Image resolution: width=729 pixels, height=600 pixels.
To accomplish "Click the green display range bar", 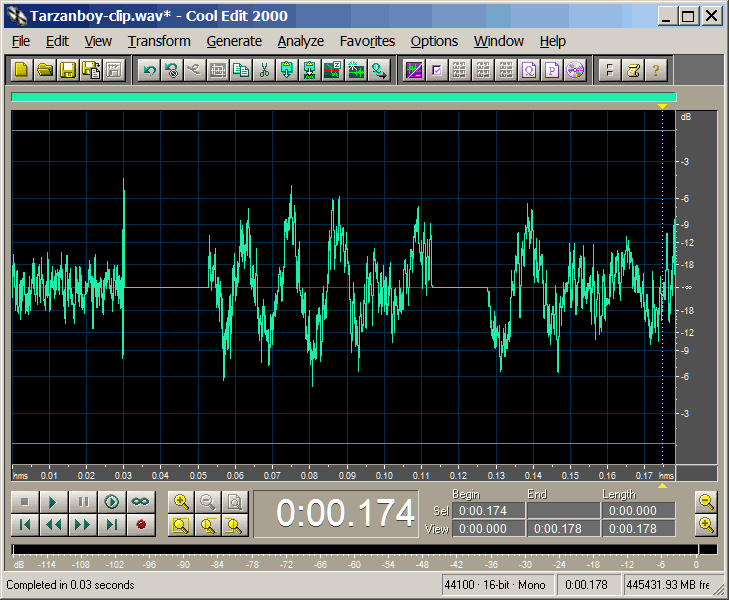I will (344, 97).
